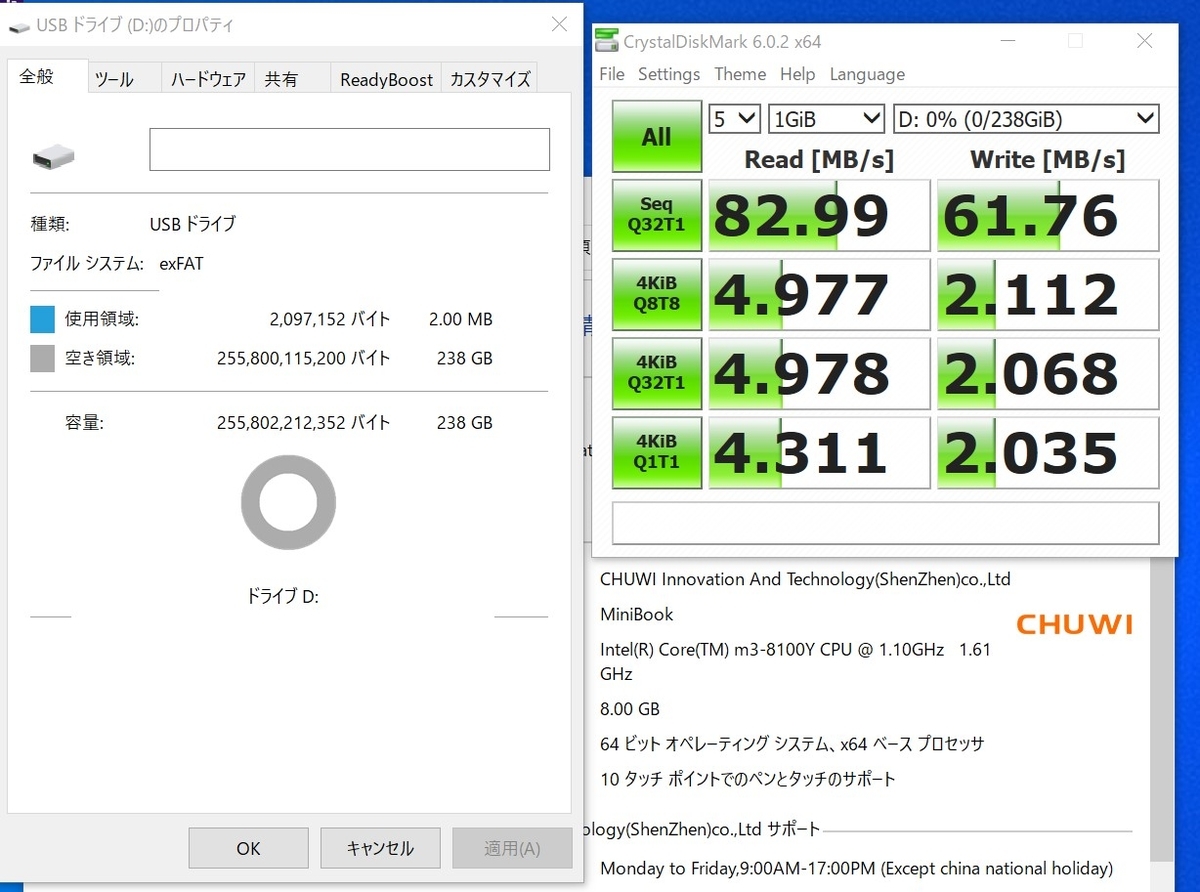Switch to the ReadyBoost tab

click(387, 79)
